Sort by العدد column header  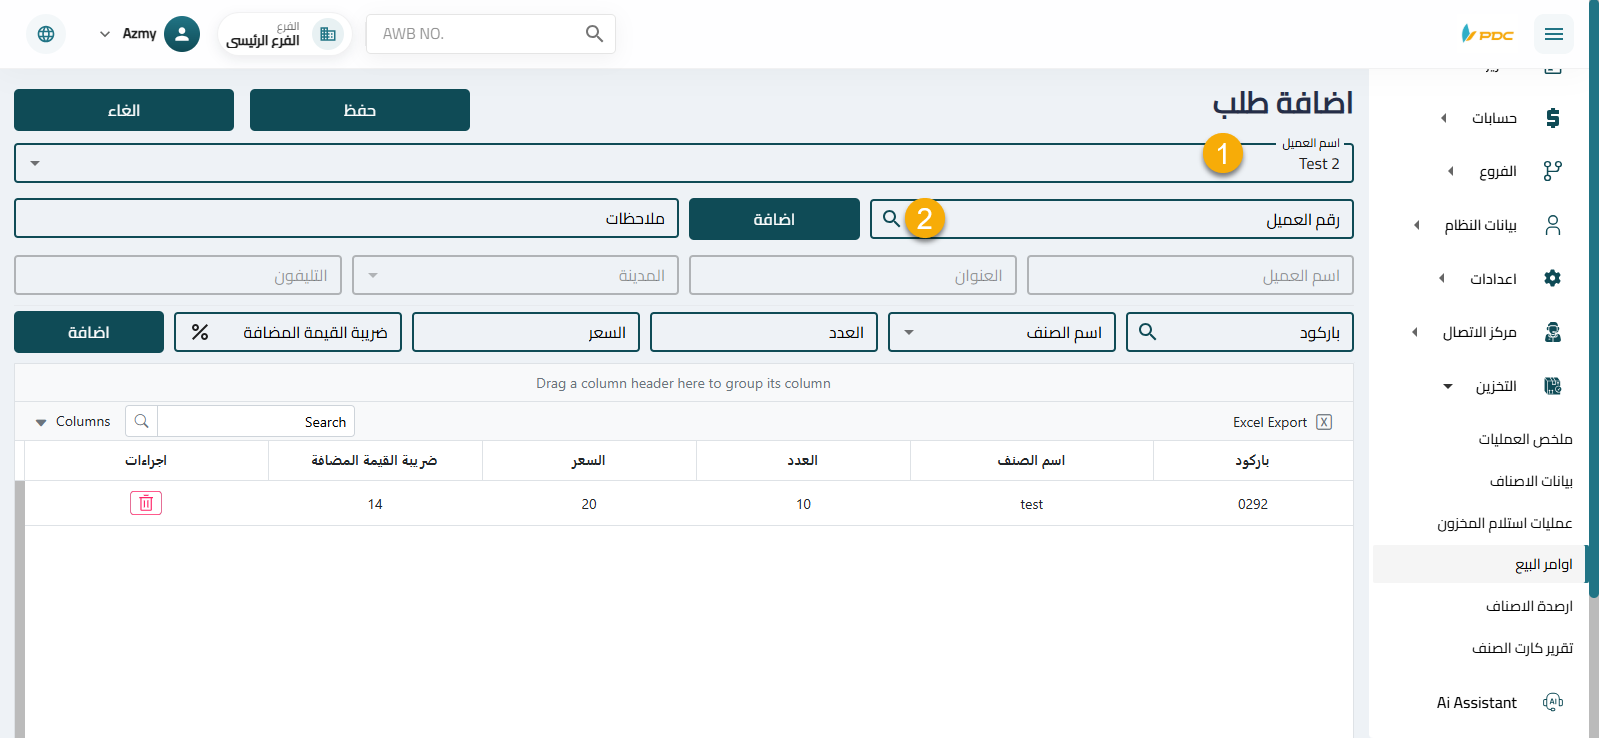pyautogui.click(x=803, y=460)
